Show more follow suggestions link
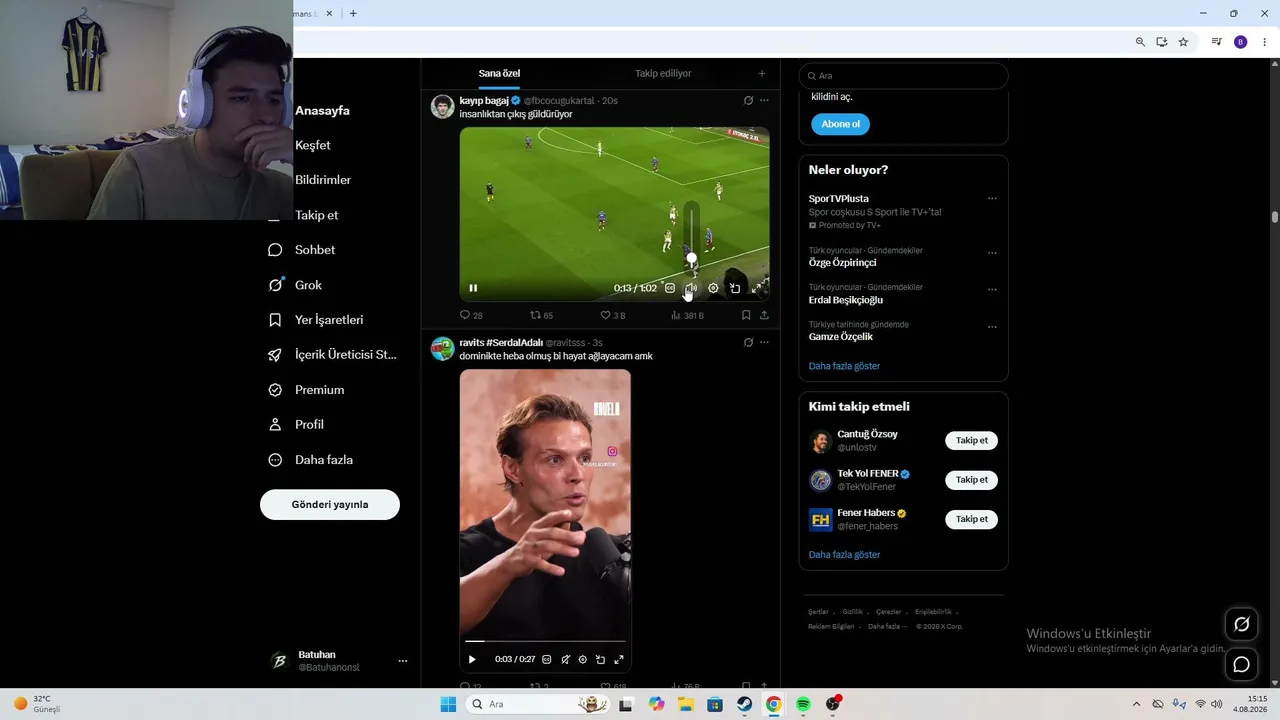The image size is (1280, 720). (x=845, y=555)
